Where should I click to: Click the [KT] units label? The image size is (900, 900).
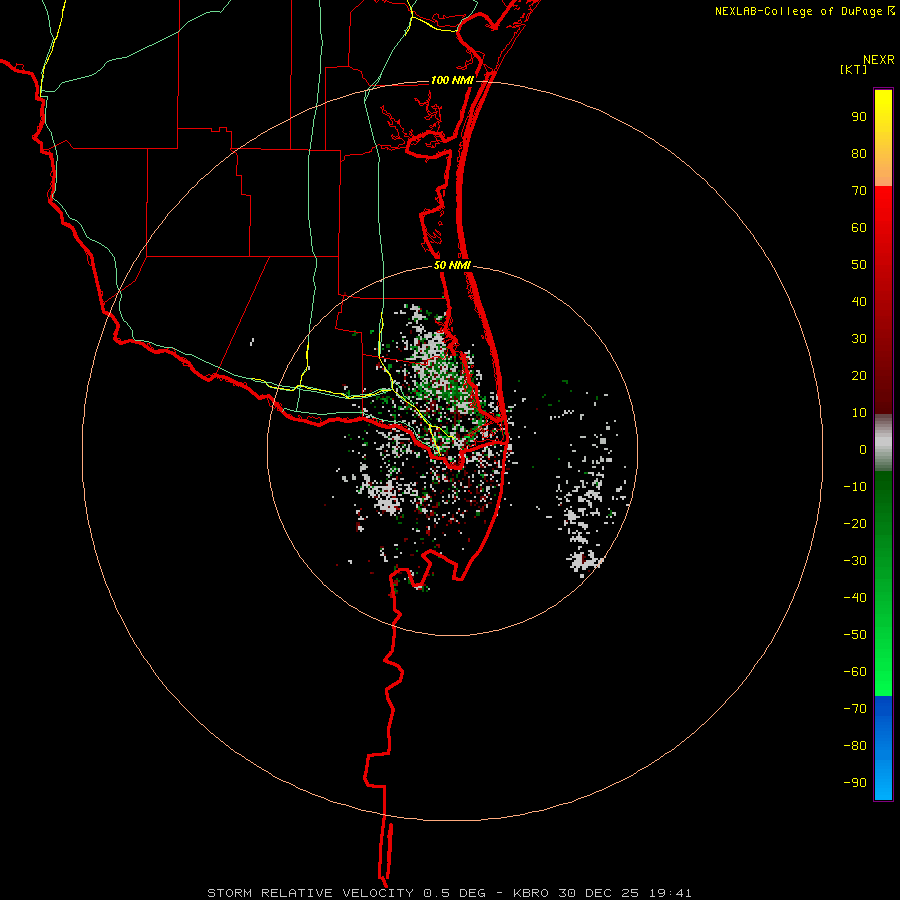(854, 69)
